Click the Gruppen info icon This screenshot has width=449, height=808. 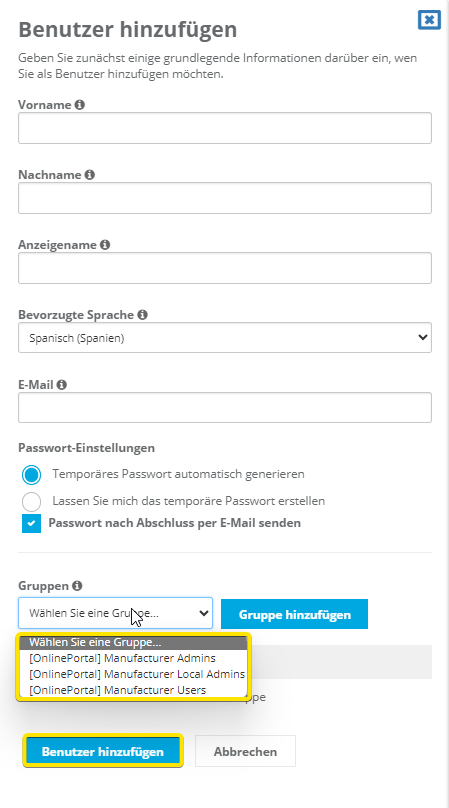coord(77,585)
